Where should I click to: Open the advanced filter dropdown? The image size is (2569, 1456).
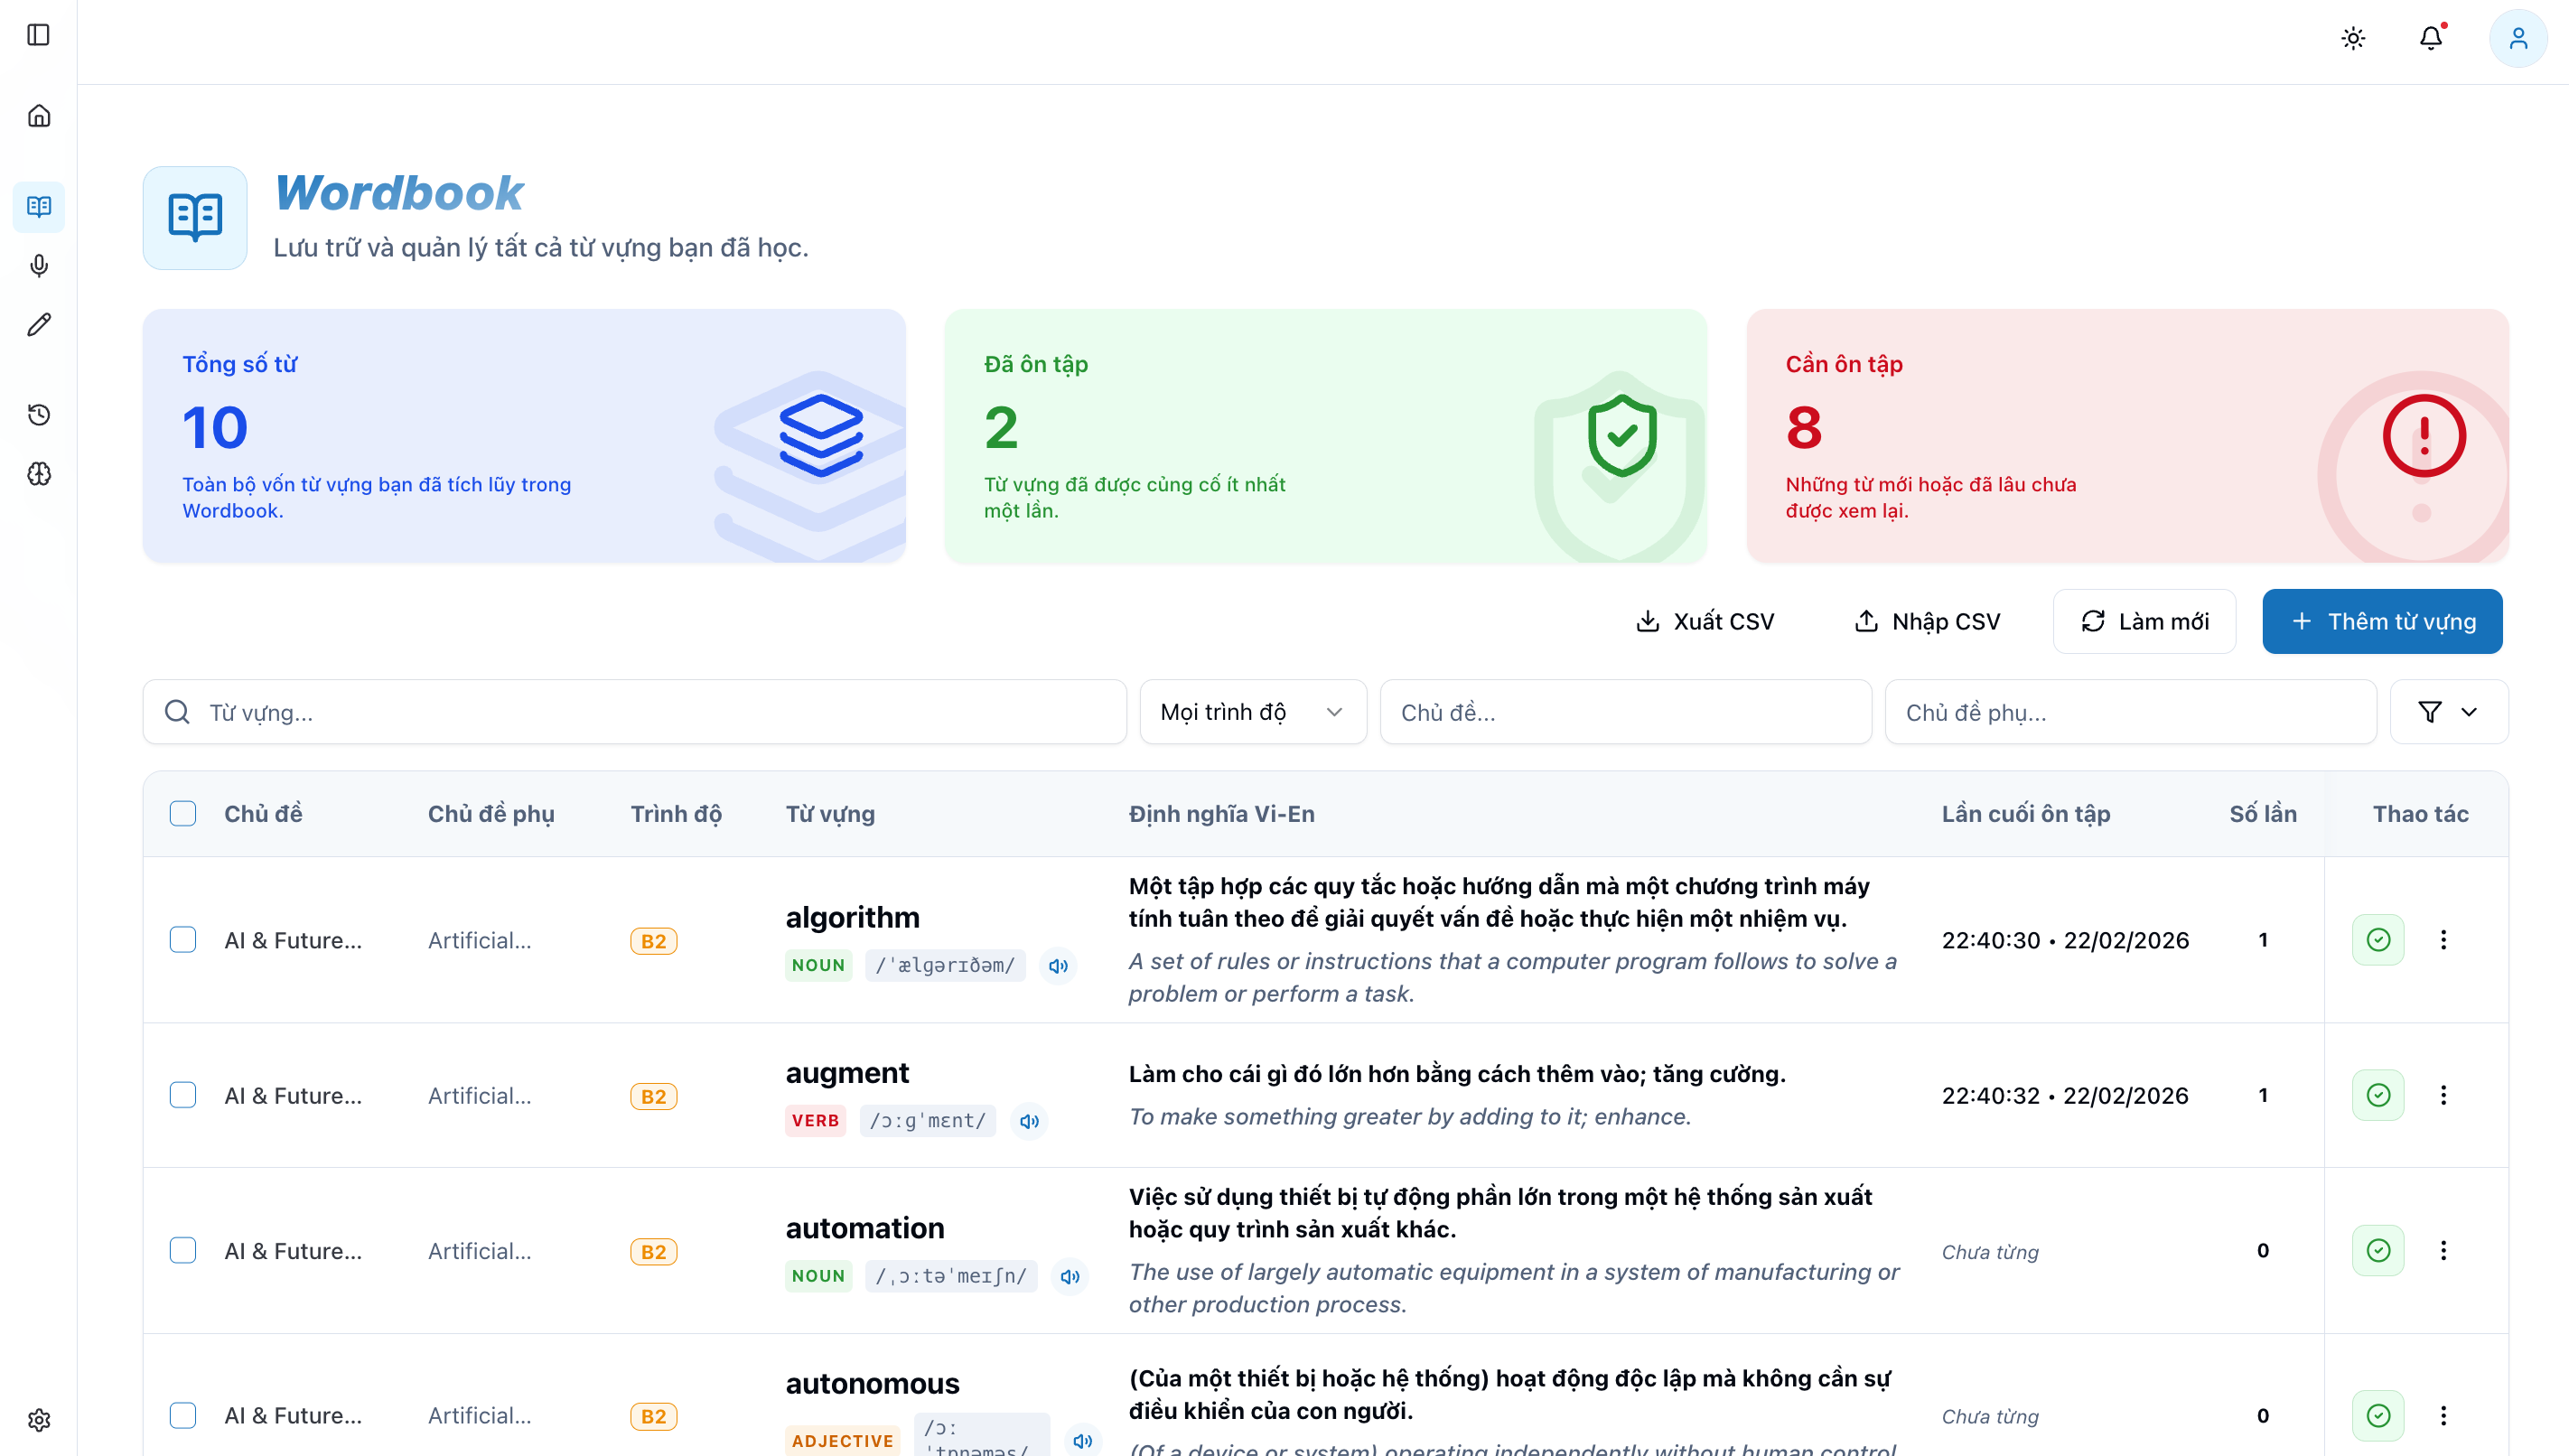pos(2447,712)
